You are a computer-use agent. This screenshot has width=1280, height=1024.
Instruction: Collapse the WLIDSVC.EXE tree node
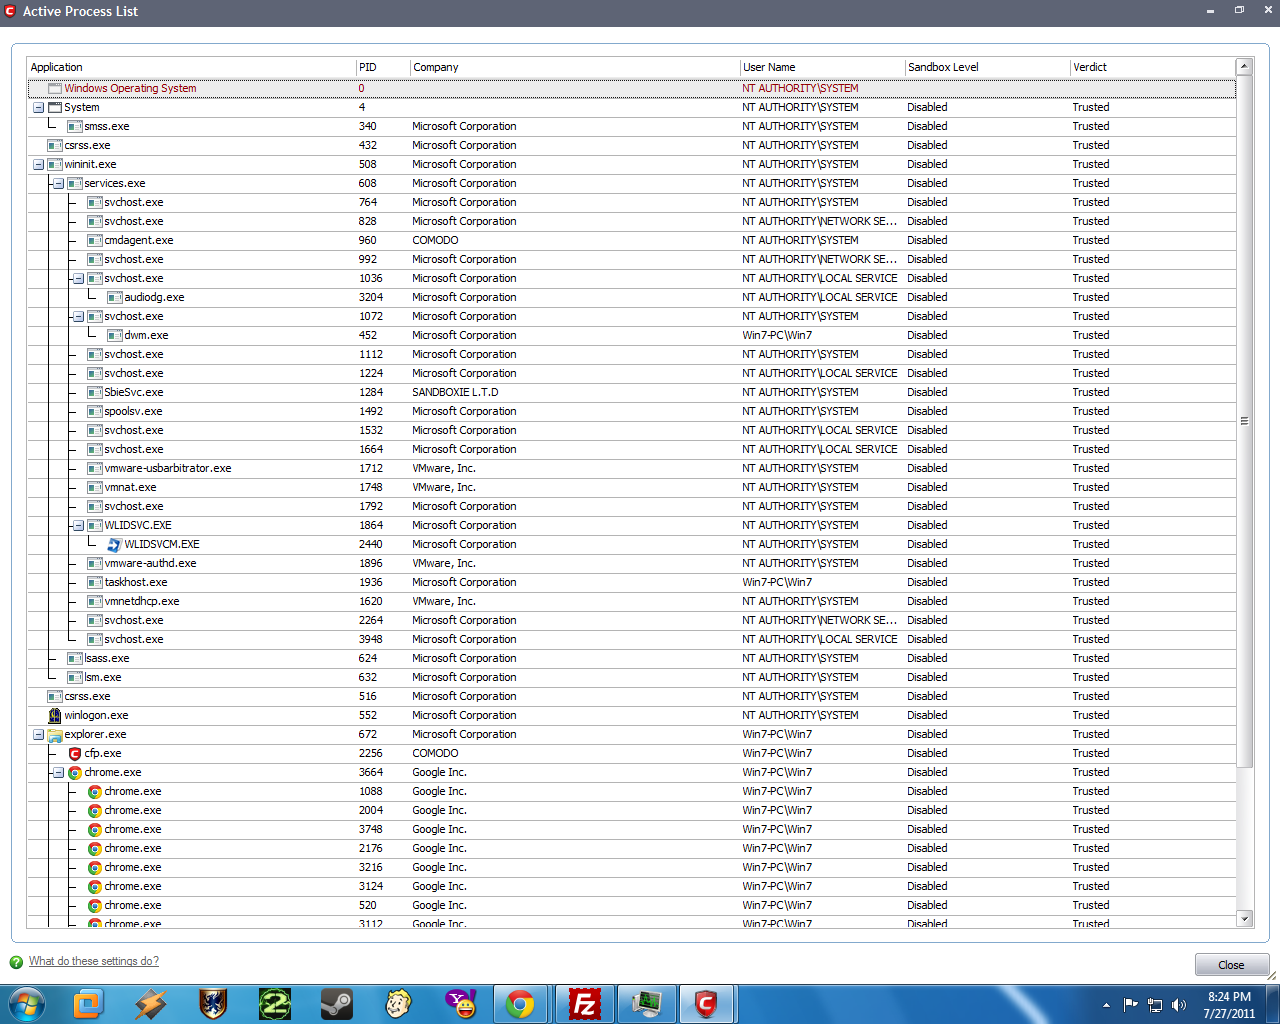pyautogui.click(x=79, y=525)
